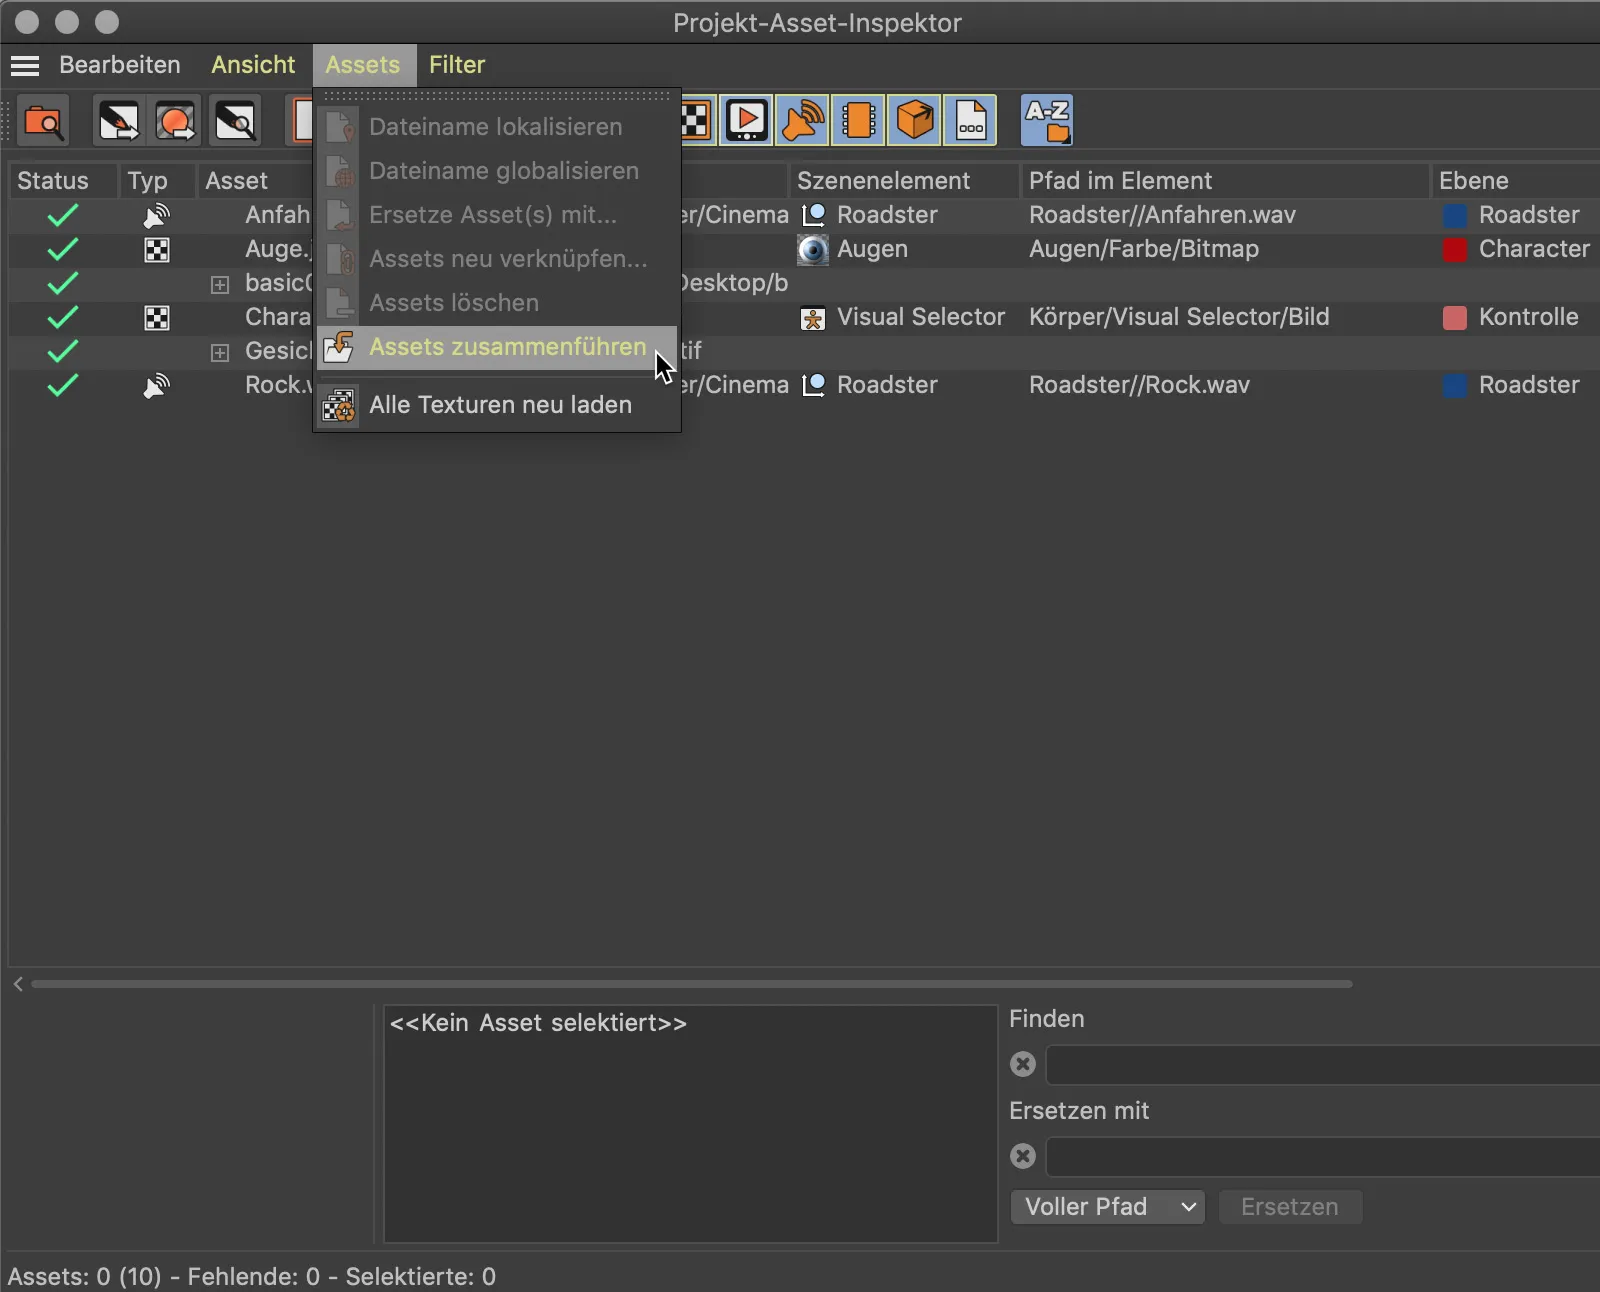Filter assets by textures using checkerboard icon

pos(696,120)
